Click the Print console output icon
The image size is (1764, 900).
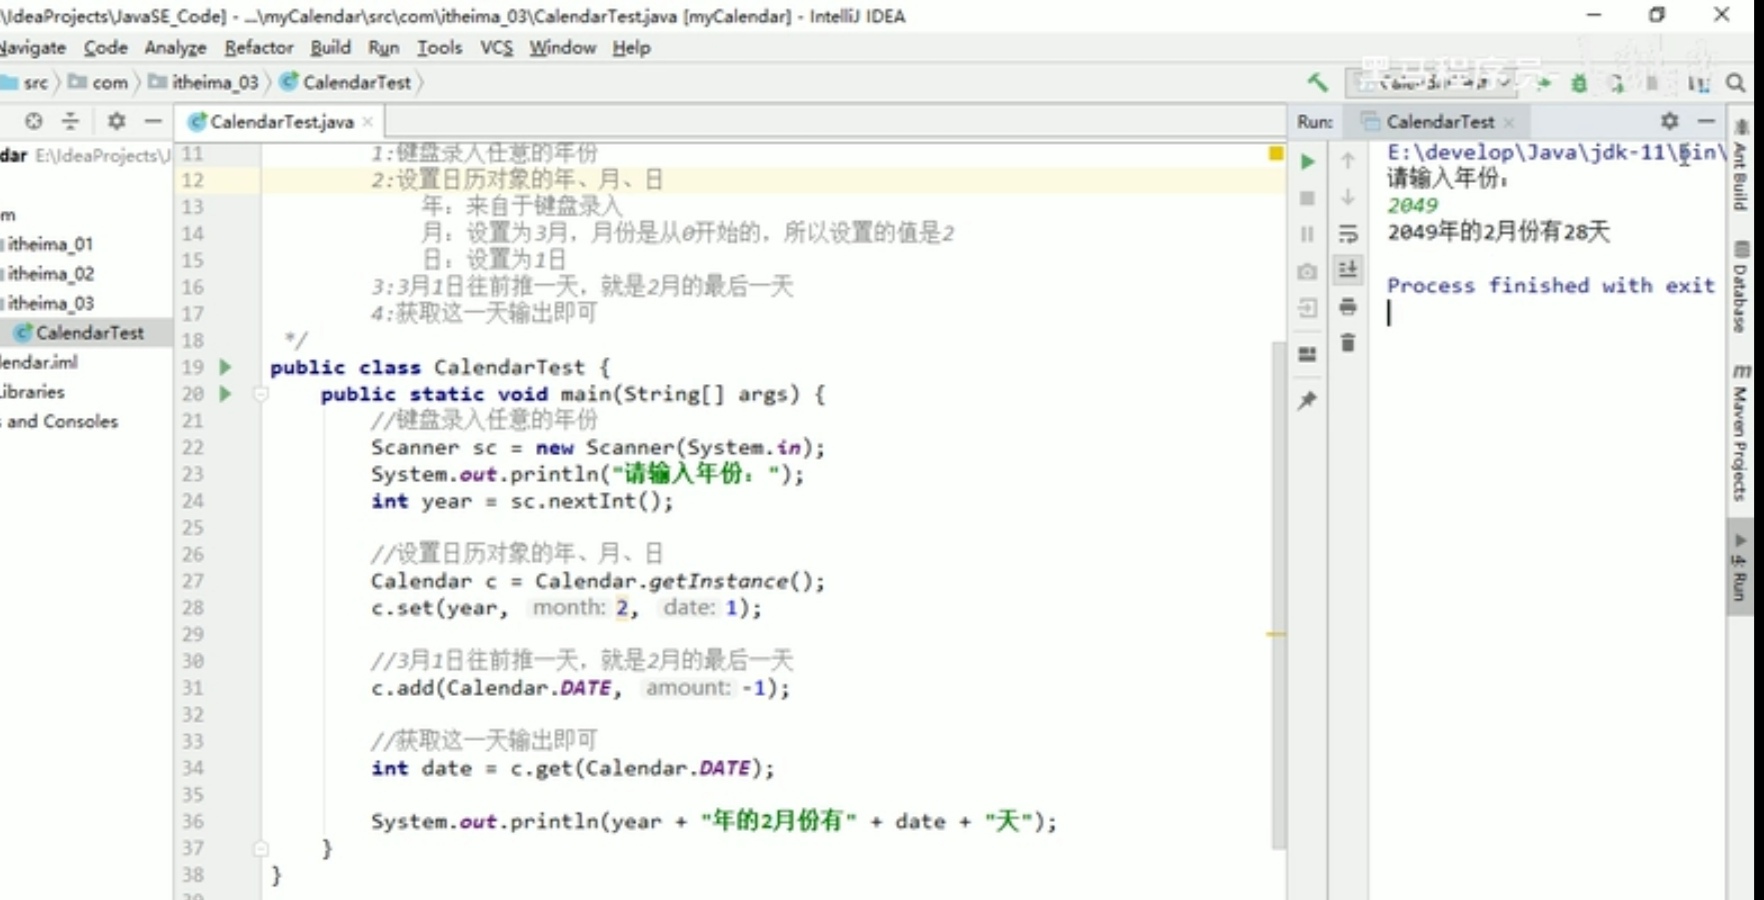click(1348, 306)
